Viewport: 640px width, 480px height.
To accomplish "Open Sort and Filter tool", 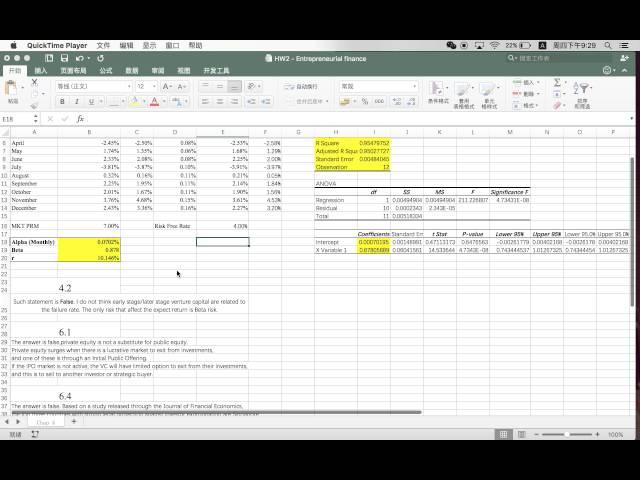I will coord(582,89).
